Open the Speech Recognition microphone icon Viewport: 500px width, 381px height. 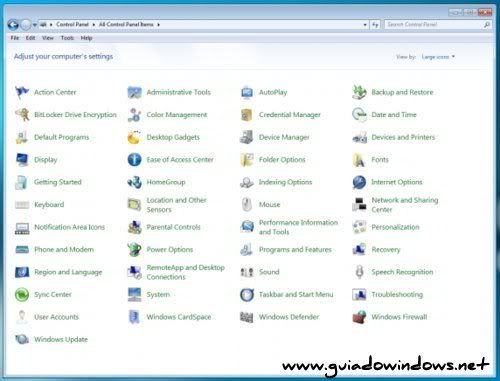[359, 272]
